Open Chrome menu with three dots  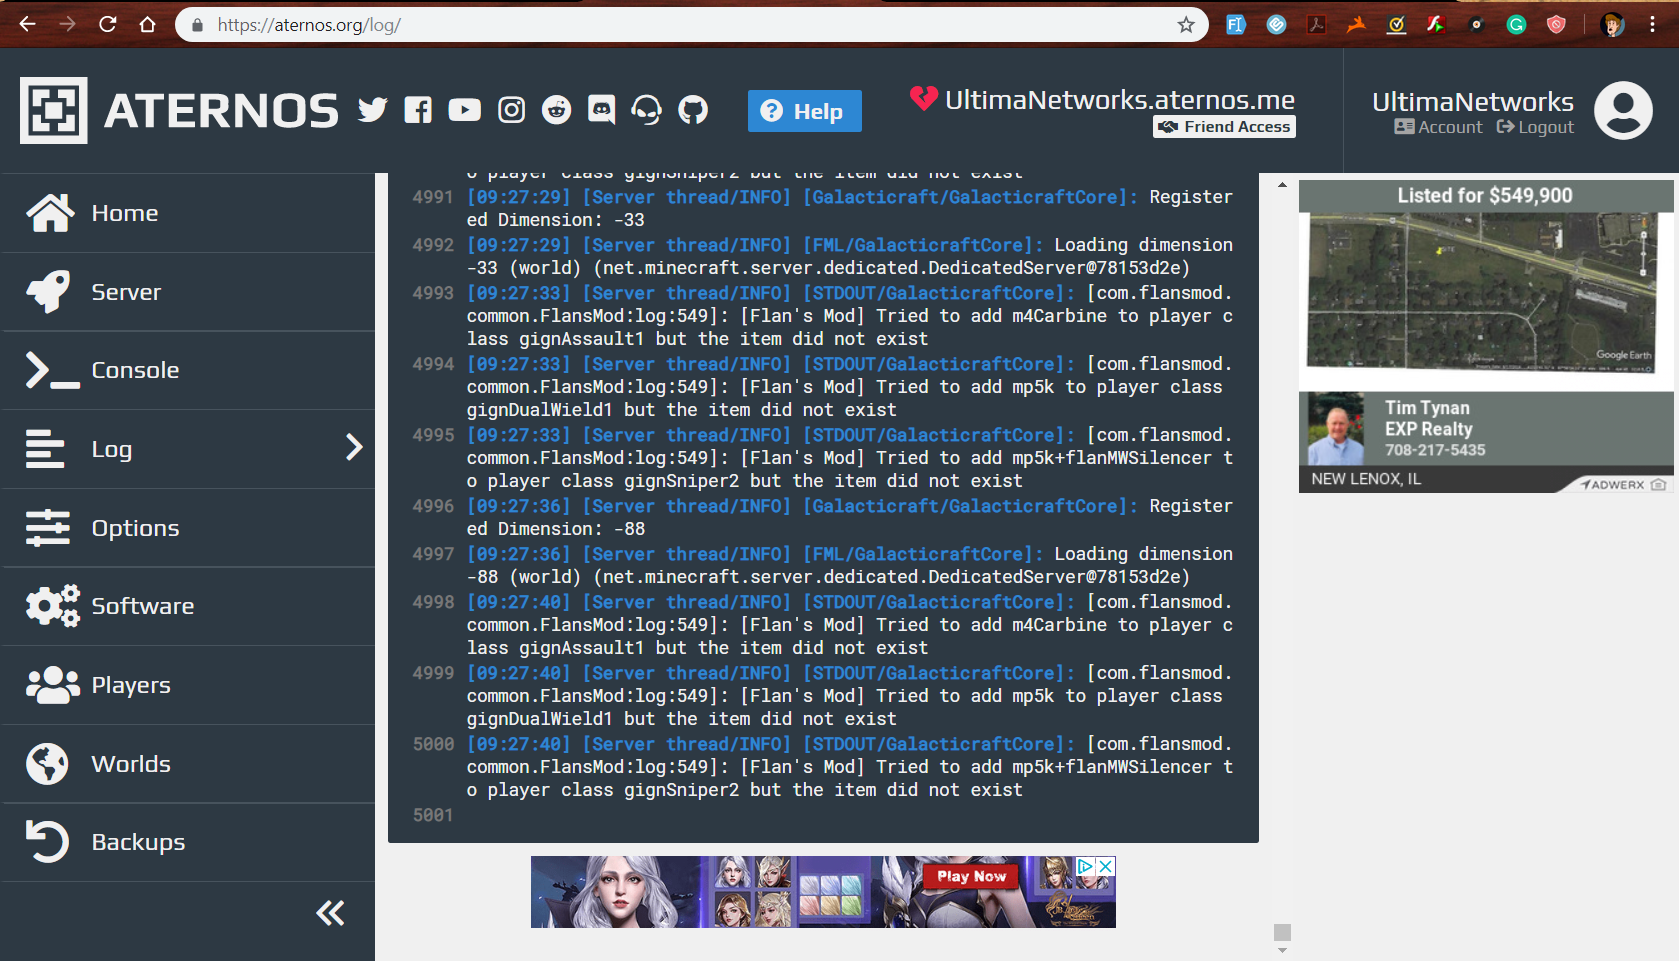(1653, 25)
